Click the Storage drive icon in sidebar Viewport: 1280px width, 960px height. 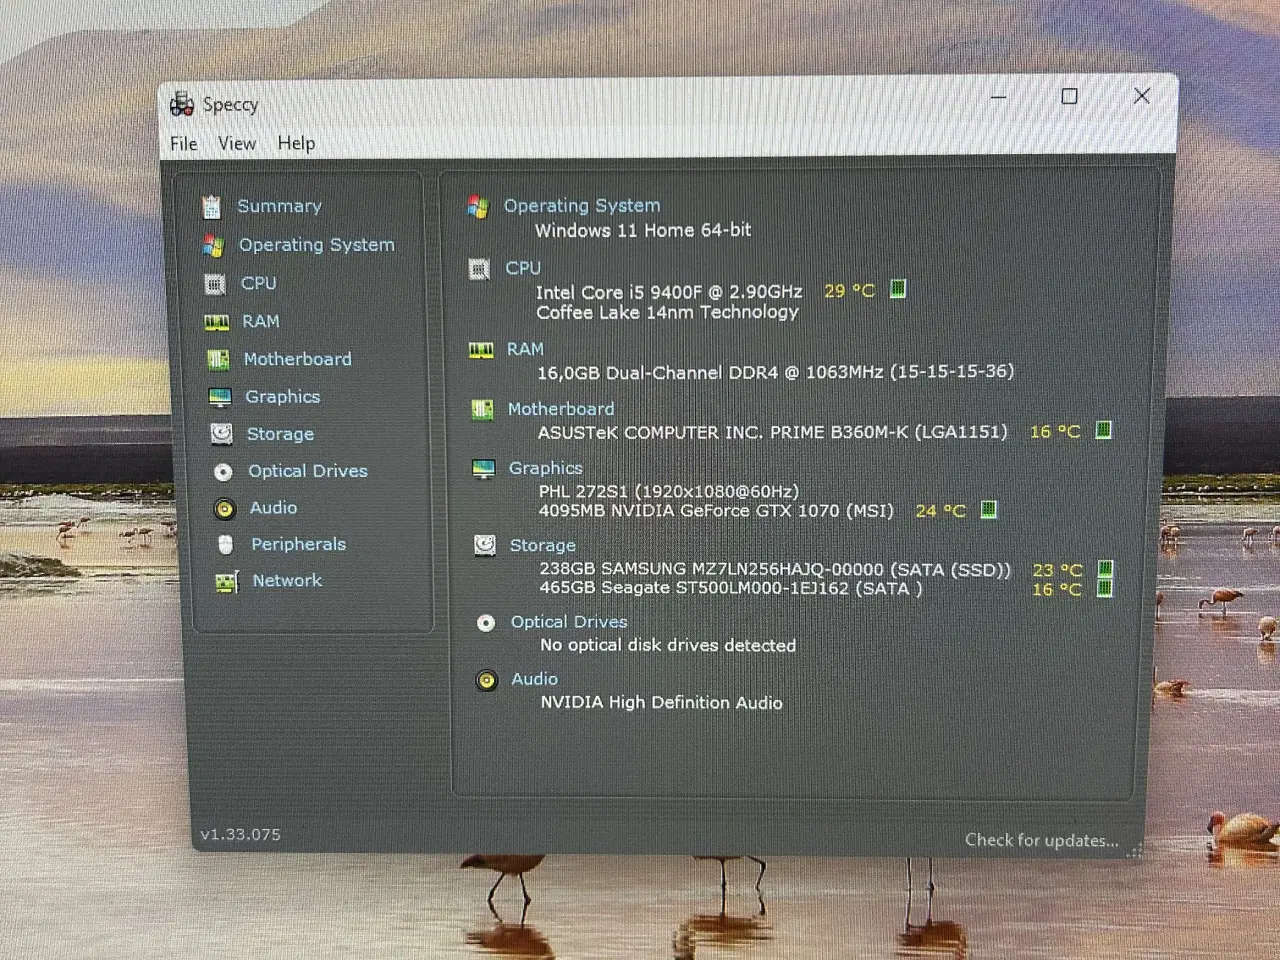point(222,434)
